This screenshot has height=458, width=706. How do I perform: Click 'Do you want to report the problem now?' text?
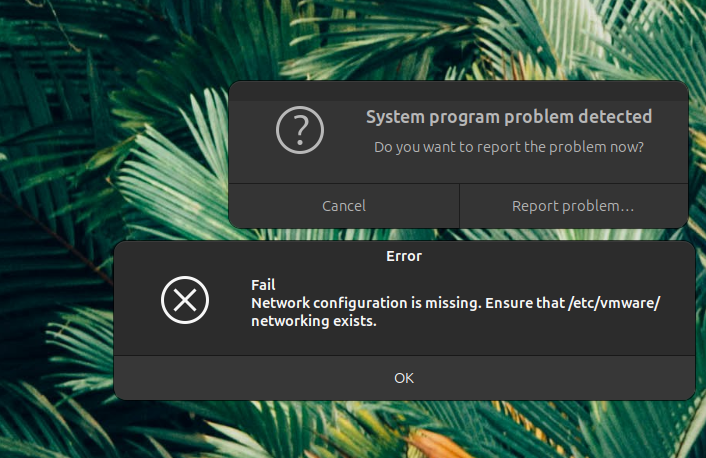(508, 147)
